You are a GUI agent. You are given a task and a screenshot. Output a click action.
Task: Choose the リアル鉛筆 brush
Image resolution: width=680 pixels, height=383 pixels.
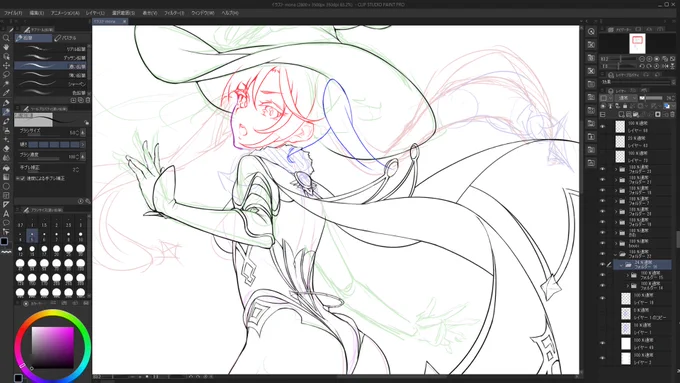51,49
